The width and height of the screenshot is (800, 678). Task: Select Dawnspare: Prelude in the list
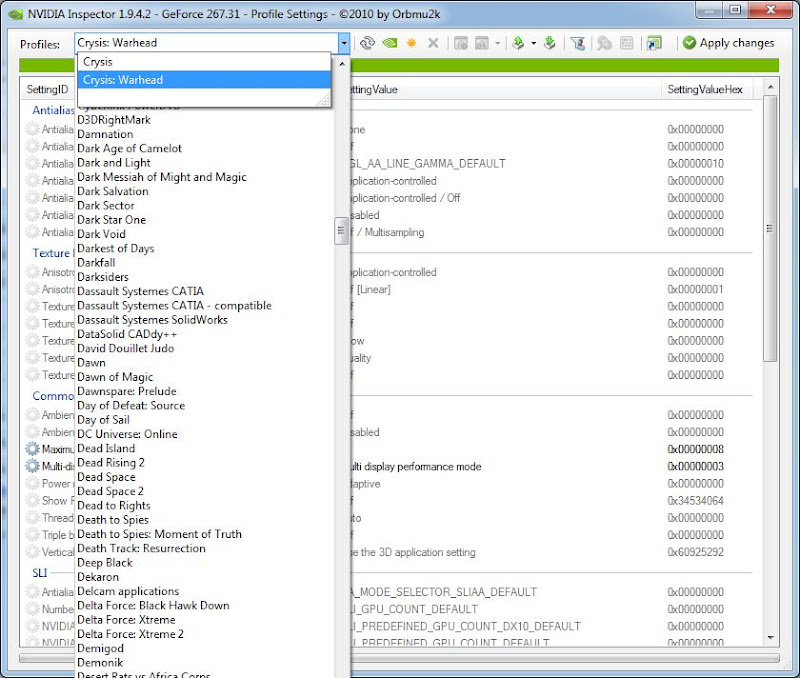pos(127,391)
